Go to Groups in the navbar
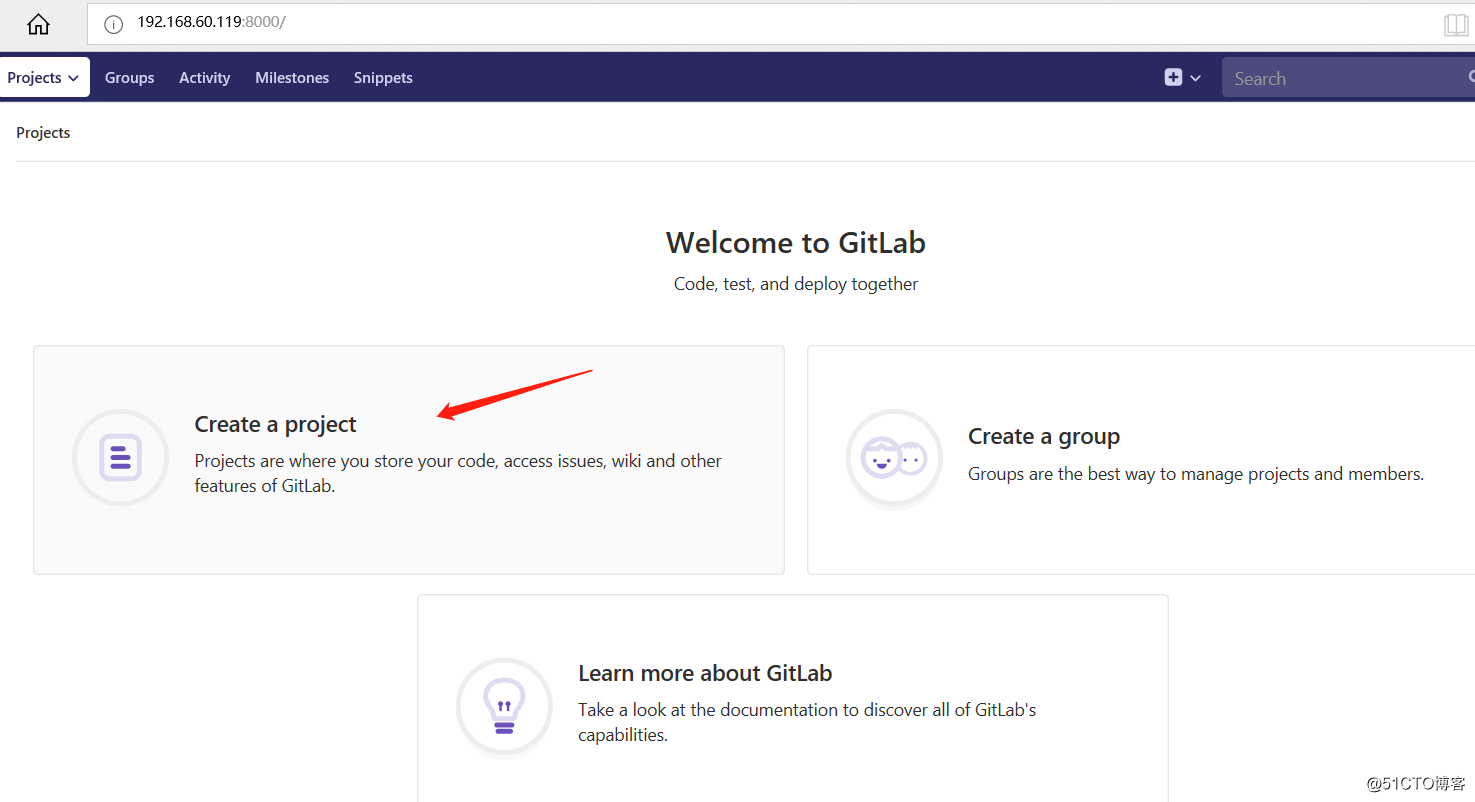Screen dimensions: 1475x802 [x=130, y=77]
